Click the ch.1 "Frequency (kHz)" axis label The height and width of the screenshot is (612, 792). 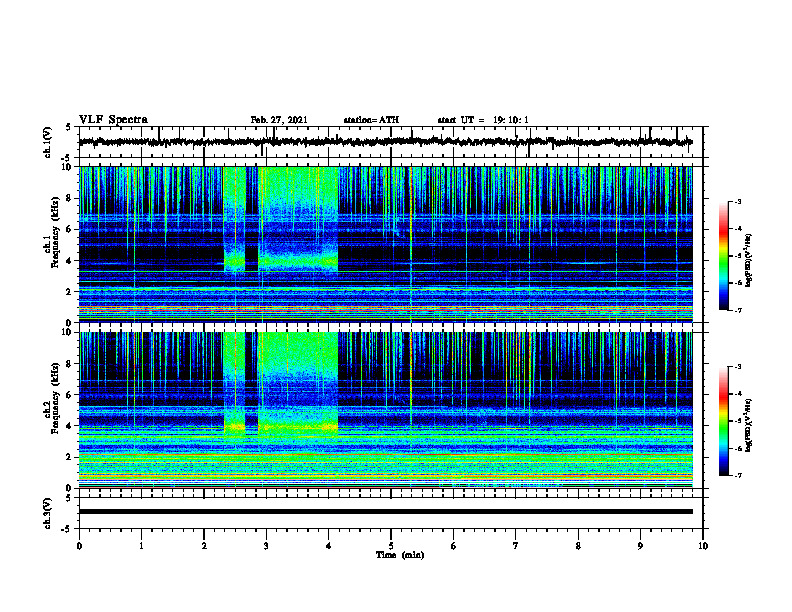[55, 233]
